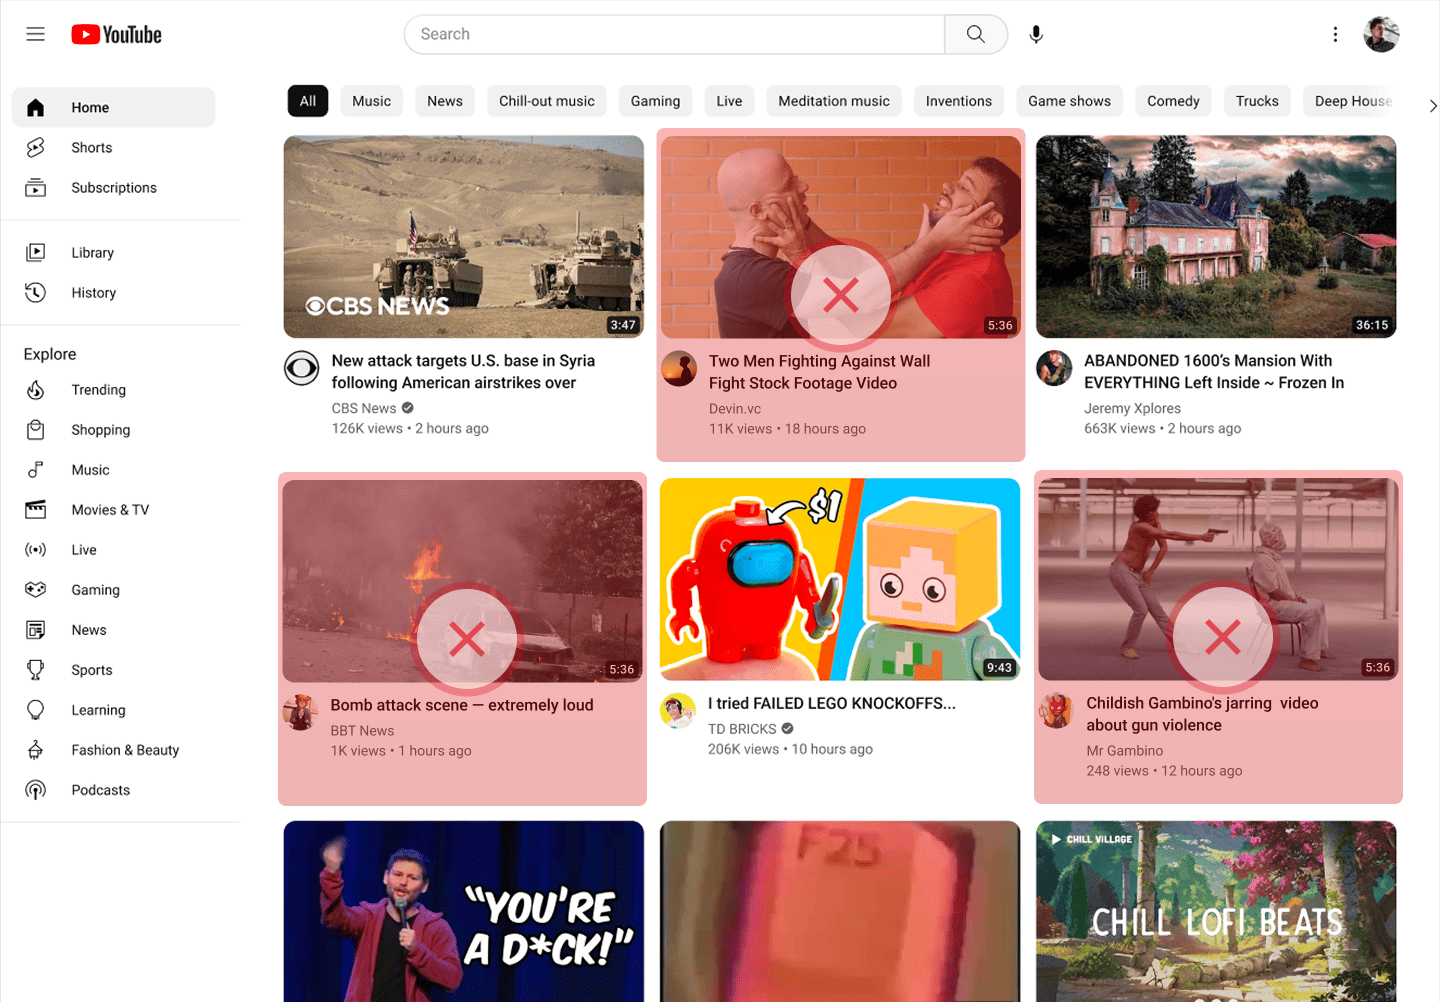Select the Music filter chip

(371, 101)
